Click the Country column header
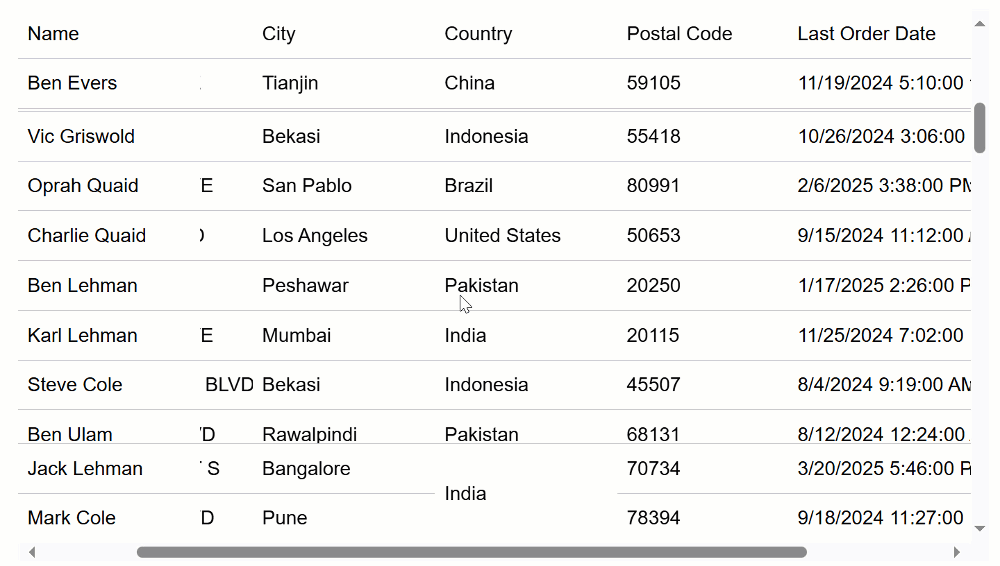The width and height of the screenshot is (1000, 566). [478, 34]
